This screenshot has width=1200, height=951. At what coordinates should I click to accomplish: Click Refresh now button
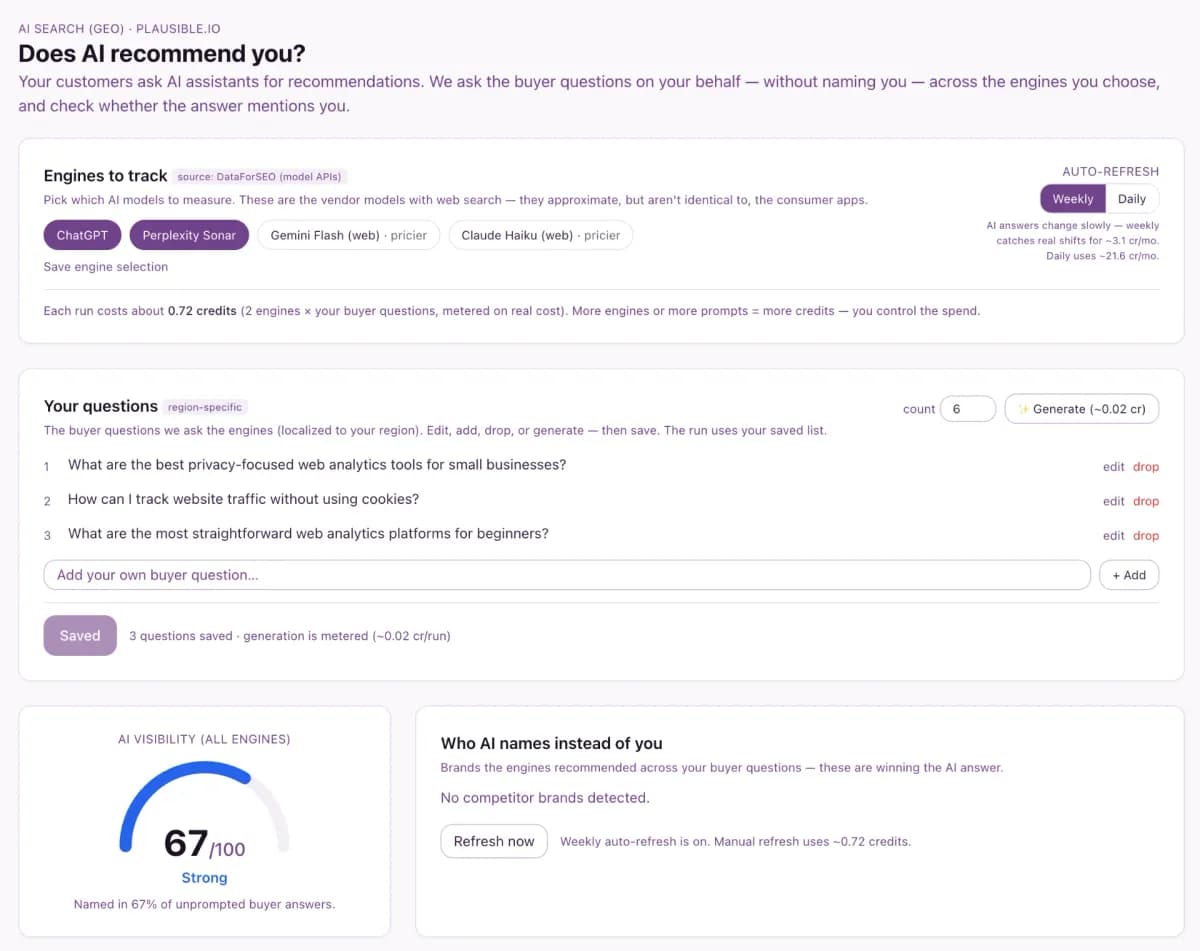click(494, 841)
